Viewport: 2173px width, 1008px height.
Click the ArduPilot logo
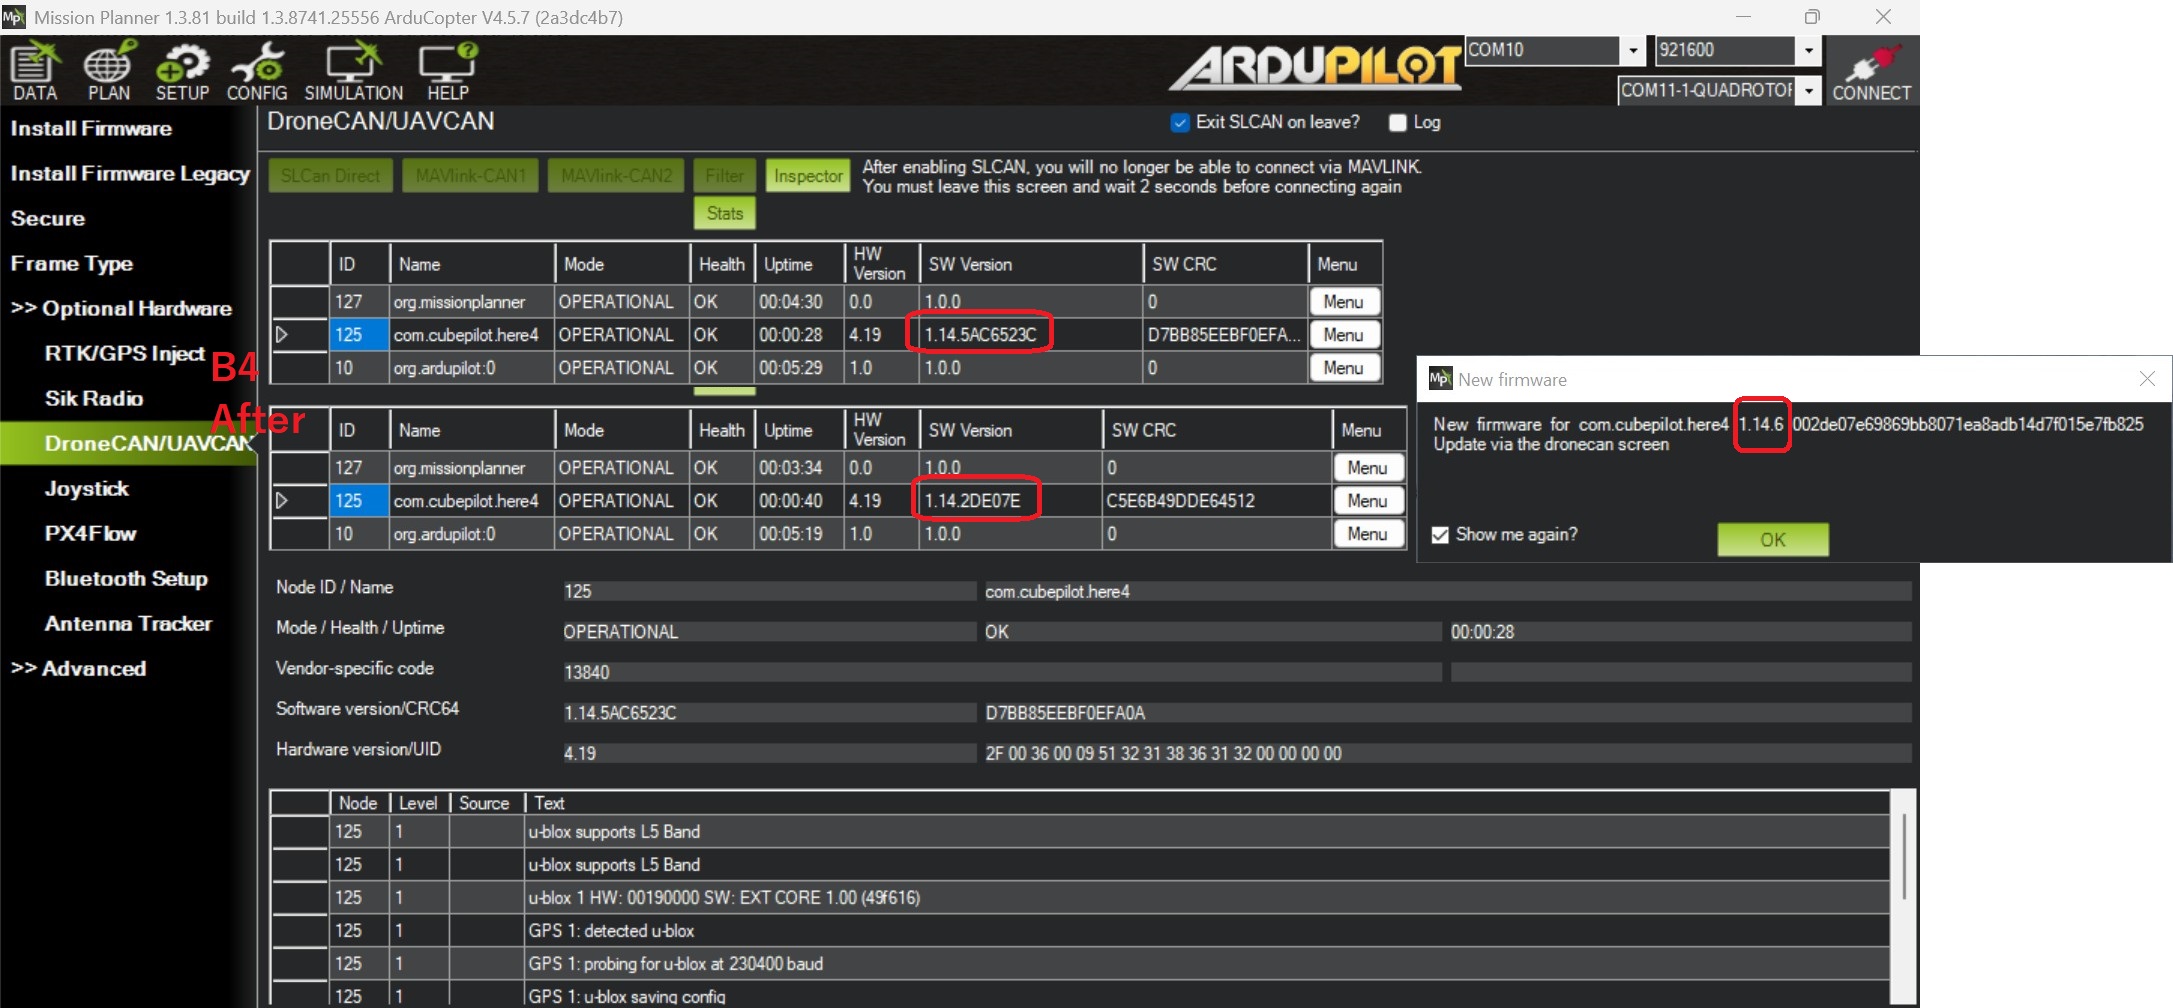coord(1316,68)
